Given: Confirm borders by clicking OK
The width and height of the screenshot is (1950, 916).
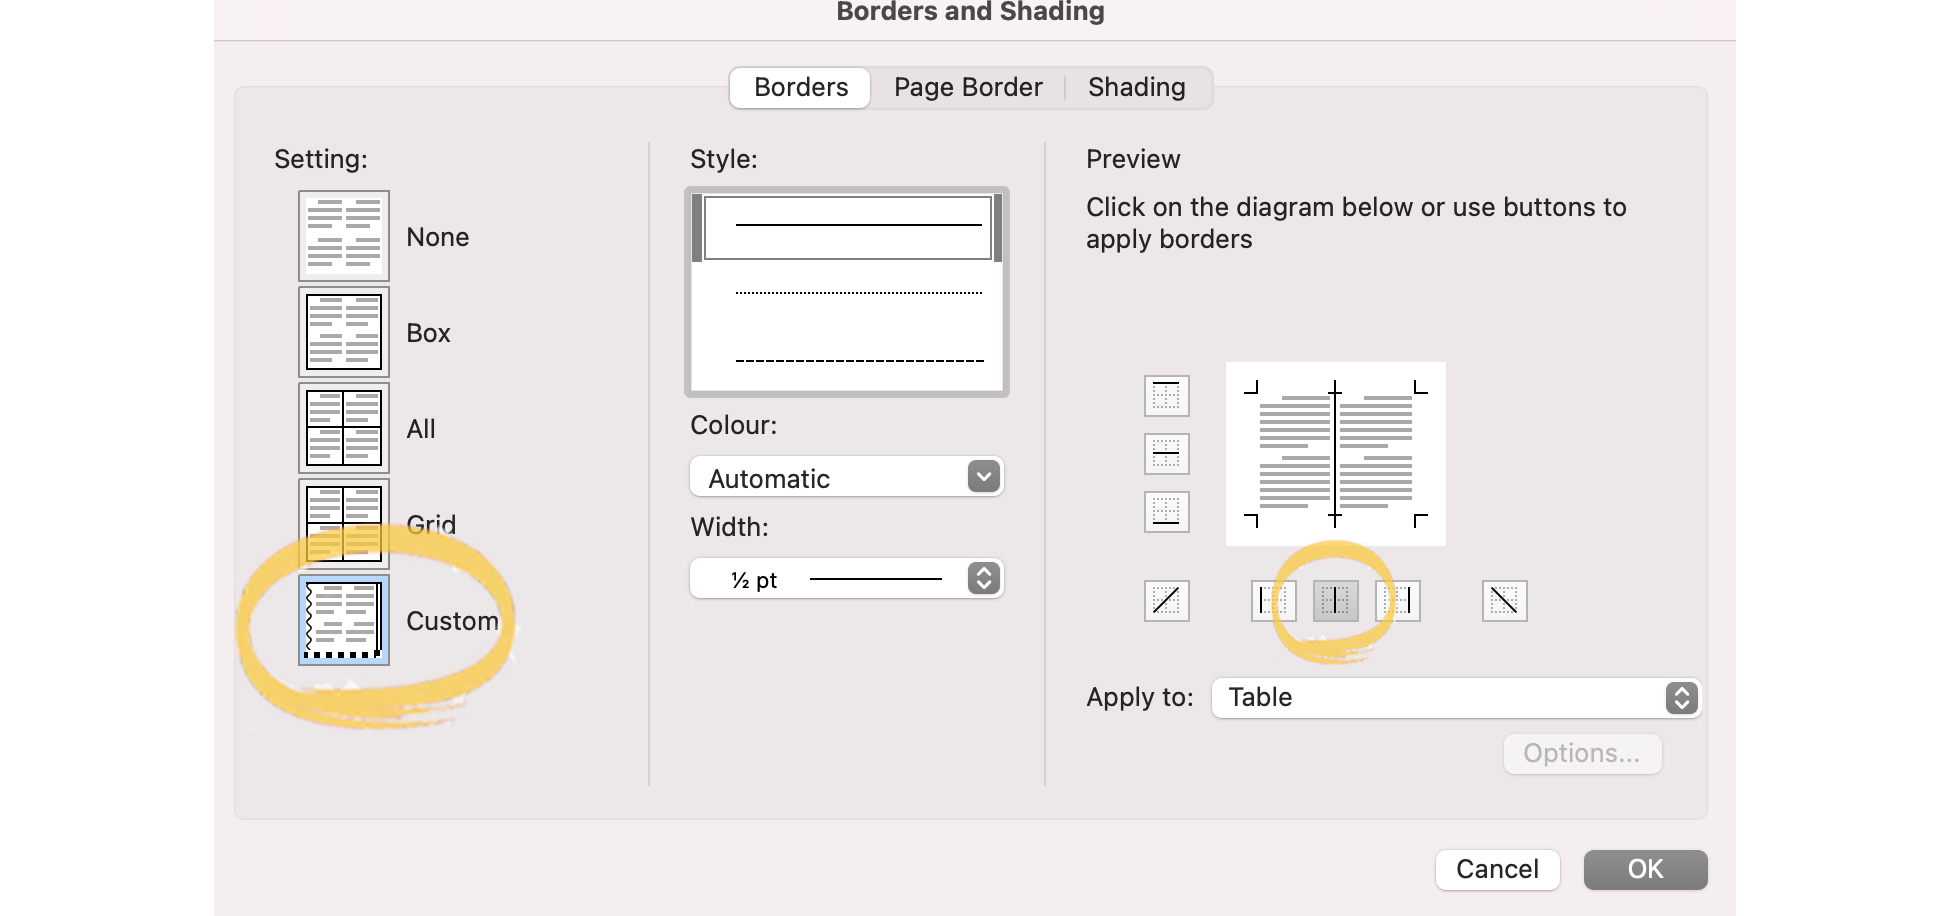Looking at the screenshot, I should click(x=1644, y=869).
